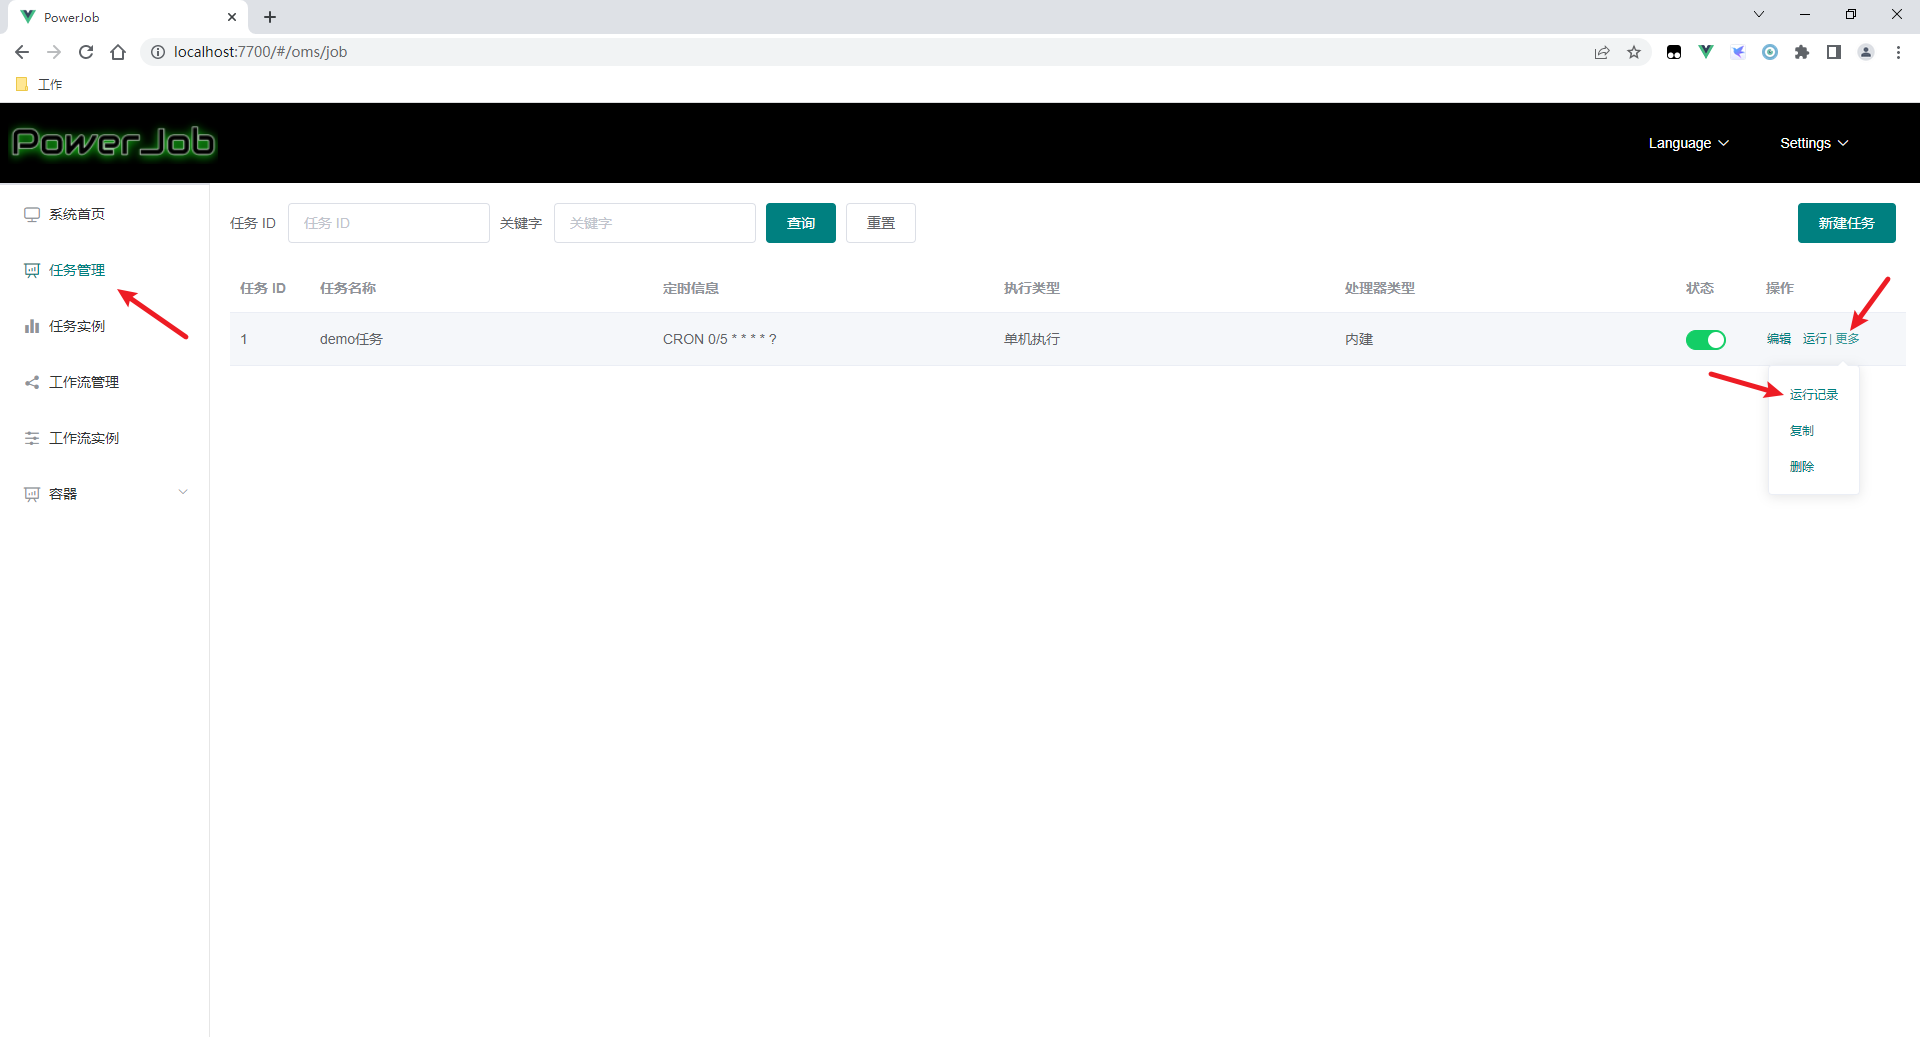Toggle the demo任务 status switch
The image size is (1920, 1037).
(1706, 340)
